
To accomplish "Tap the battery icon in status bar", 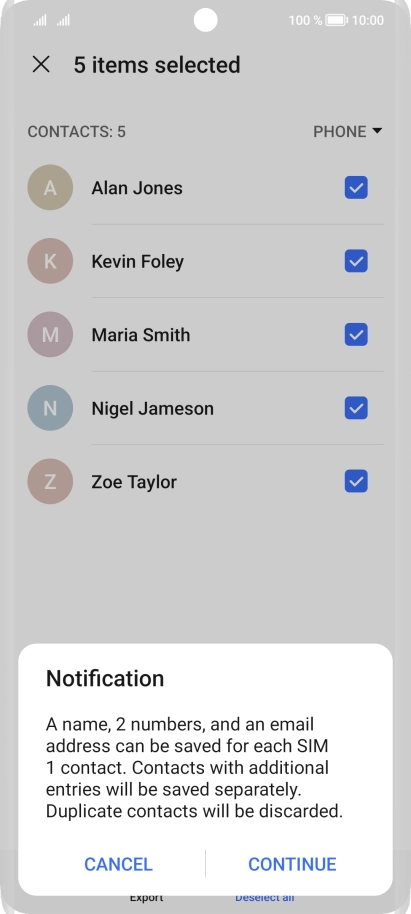I will coord(336,20).
